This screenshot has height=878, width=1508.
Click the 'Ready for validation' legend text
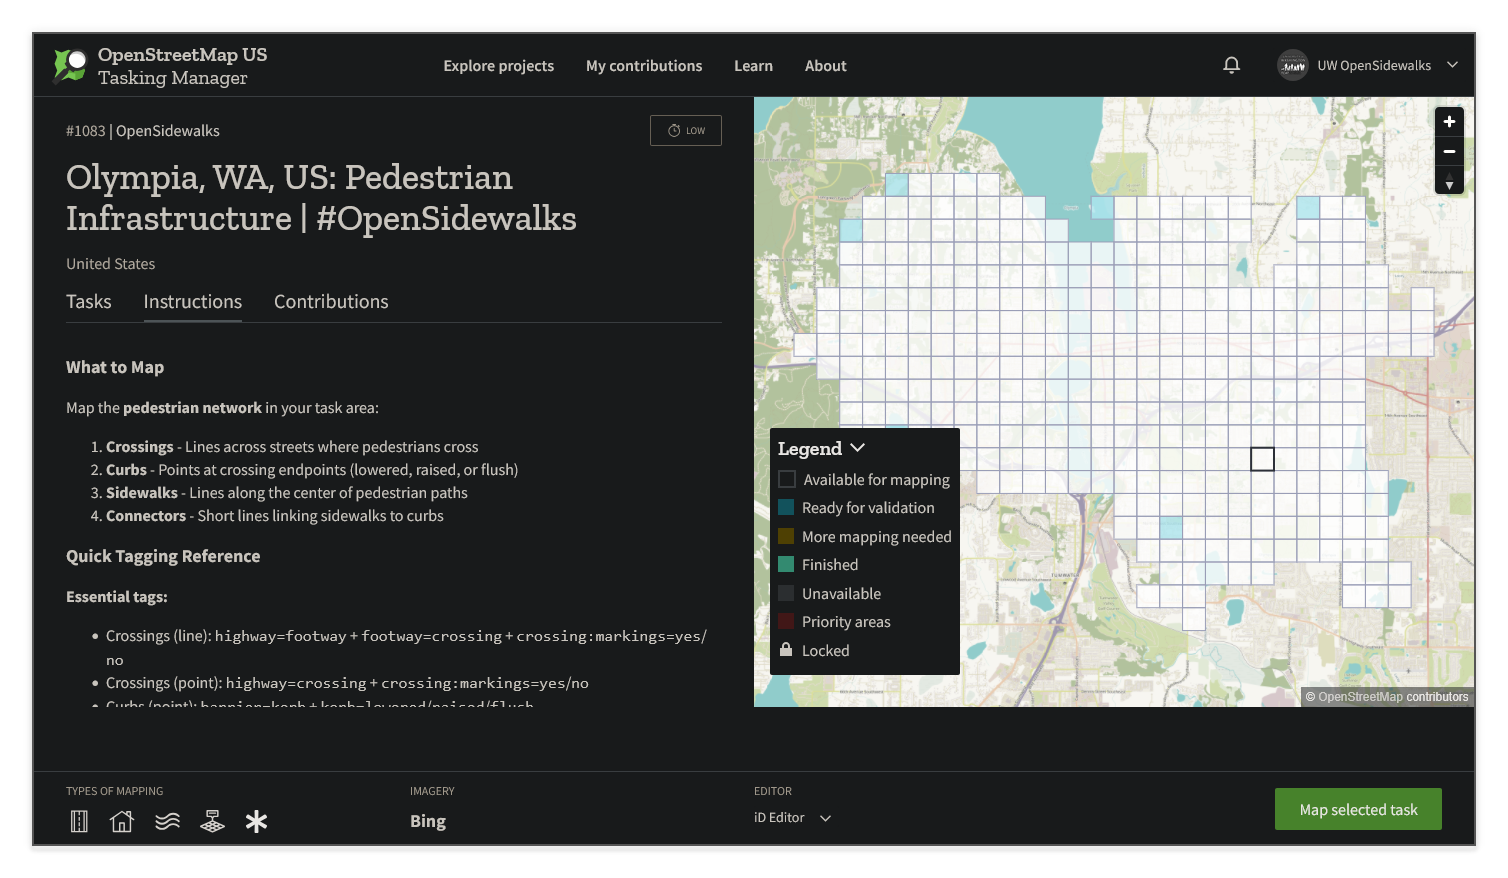868,508
